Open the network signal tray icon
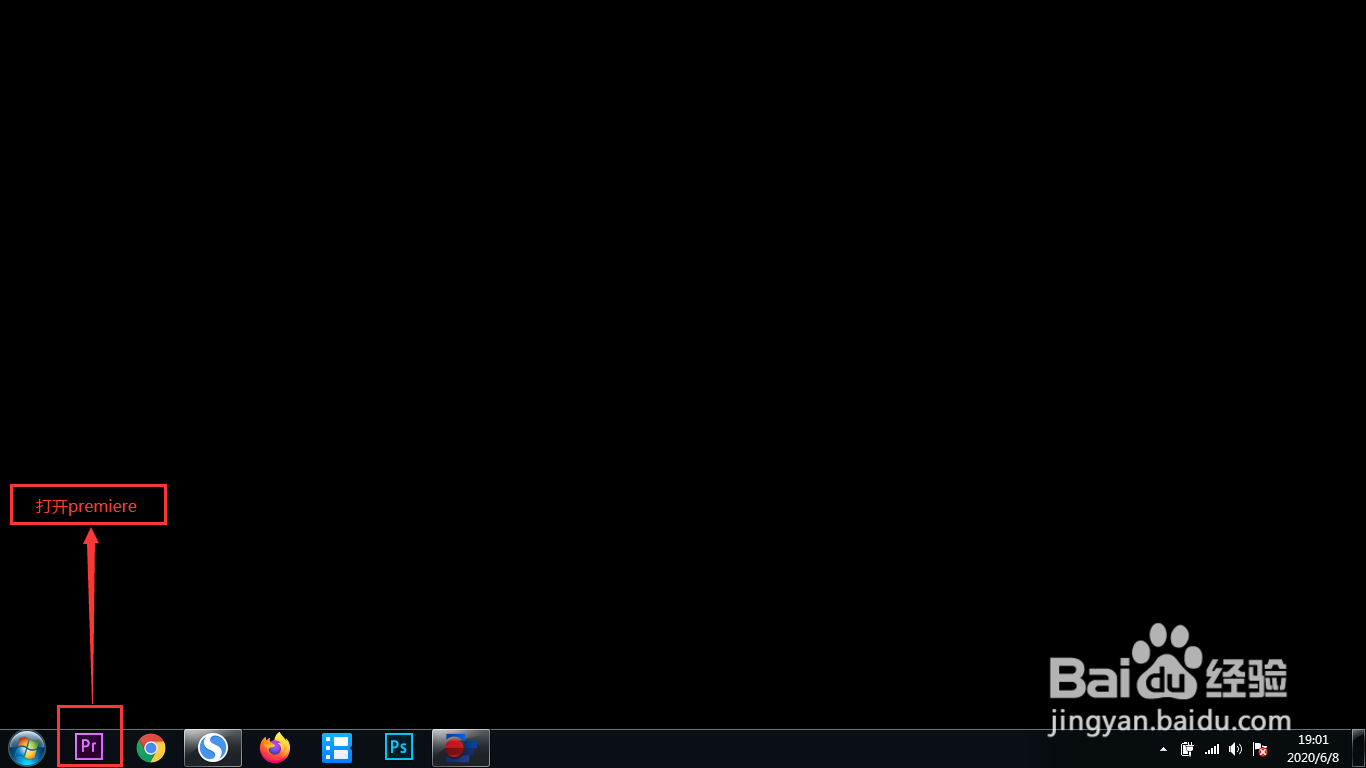The image size is (1366, 768). coord(1212,749)
